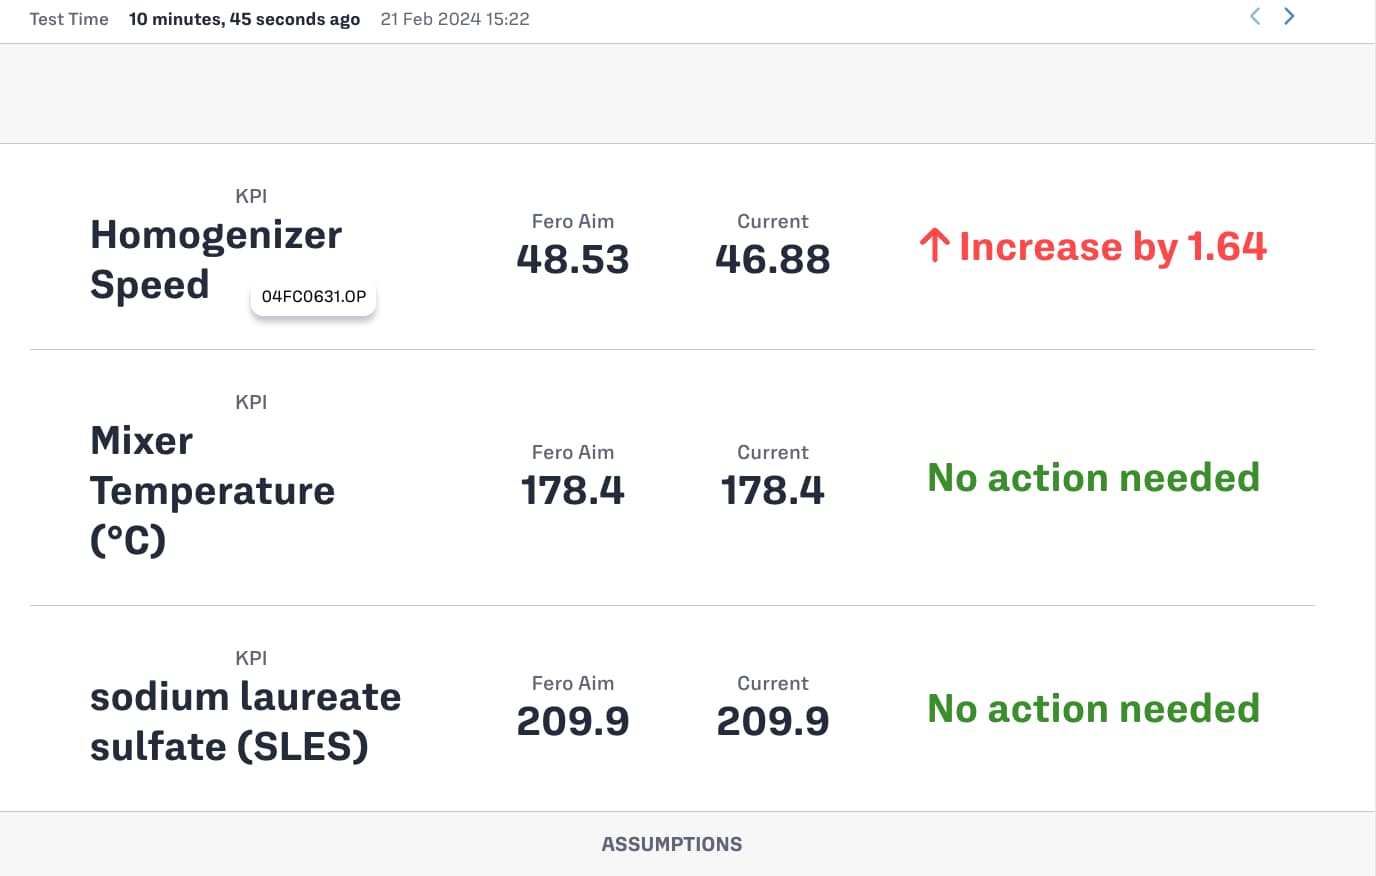Select the sodium laureate sulfate (SLES) title
The height and width of the screenshot is (876, 1376).
pyautogui.click(x=245, y=721)
